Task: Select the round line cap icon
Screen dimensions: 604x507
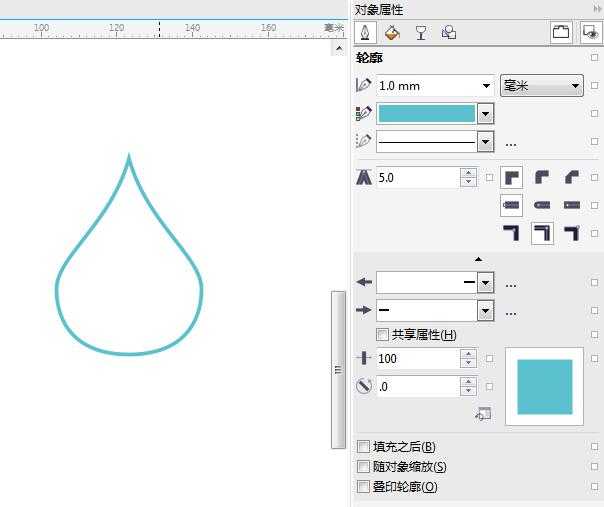Action: pyautogui.click(x=542, y=205)
